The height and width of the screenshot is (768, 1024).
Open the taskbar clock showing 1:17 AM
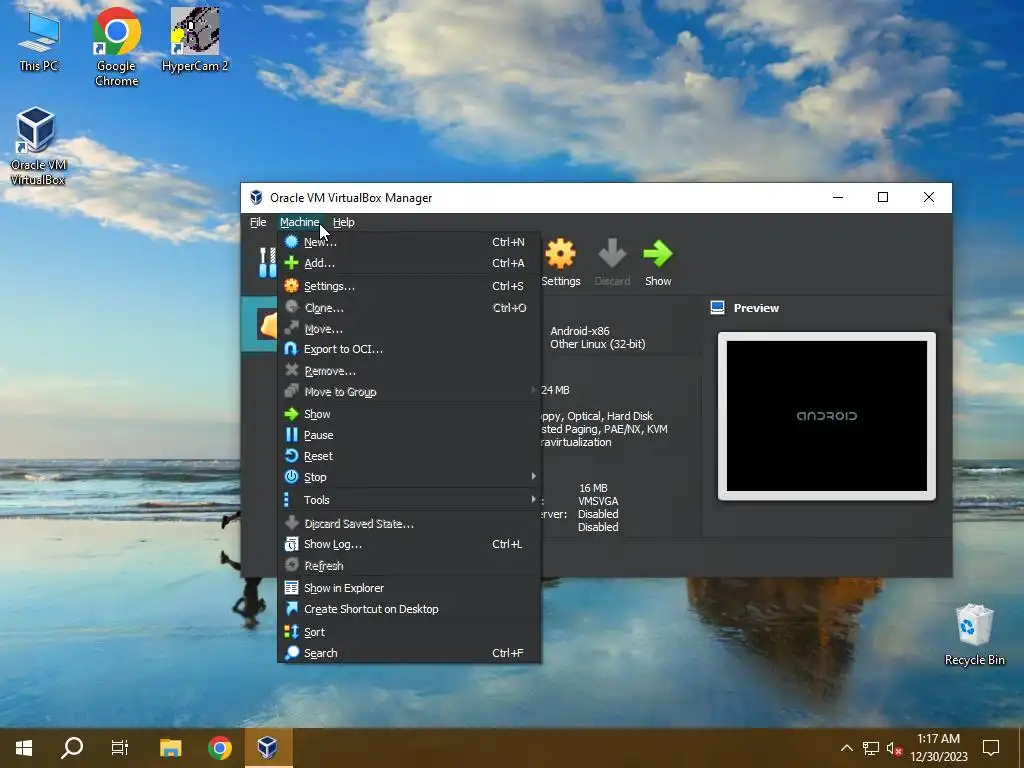(938, 748)
